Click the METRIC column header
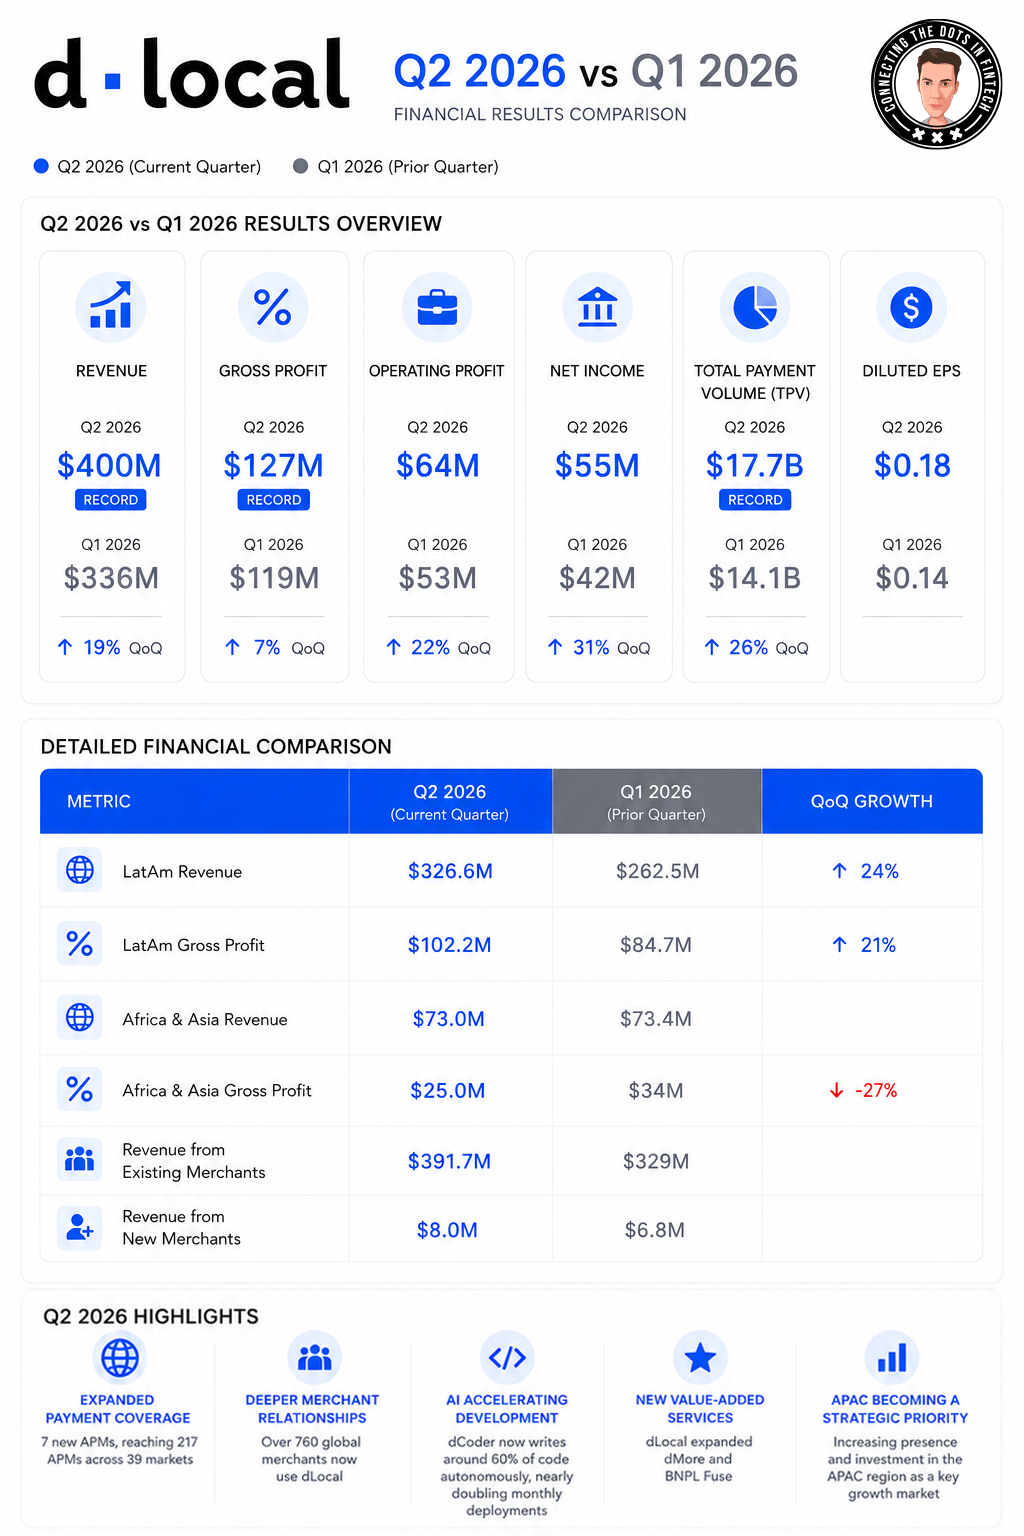1024x1536 pixels. click(x=194, y=801)
